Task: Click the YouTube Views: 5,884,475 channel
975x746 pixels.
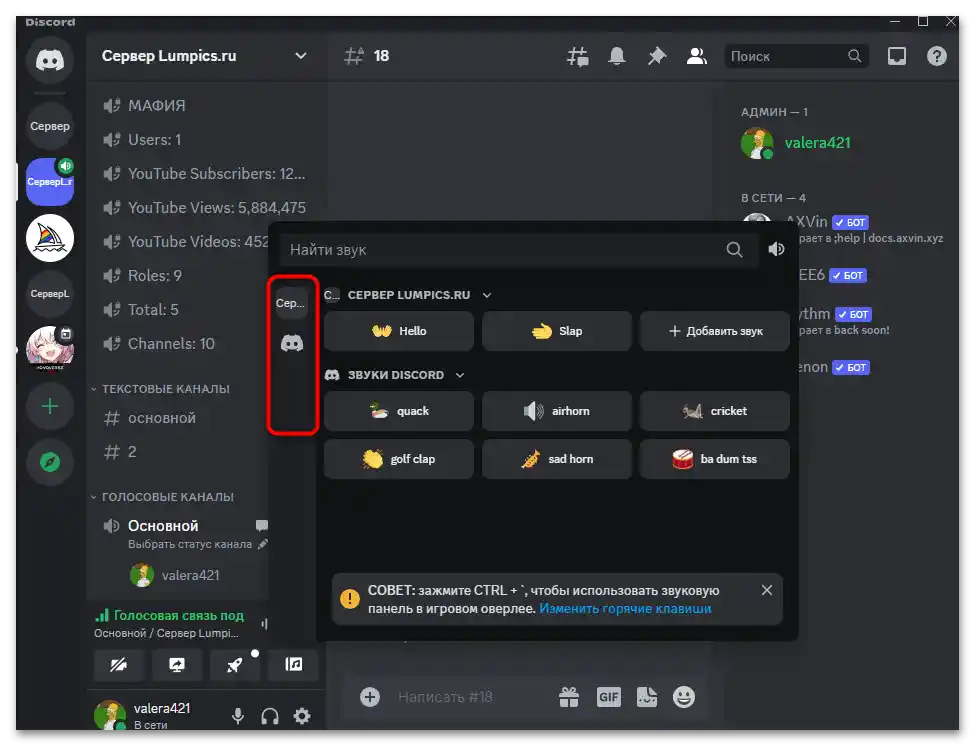Action: pyautogui.click(x=205, y=208)
